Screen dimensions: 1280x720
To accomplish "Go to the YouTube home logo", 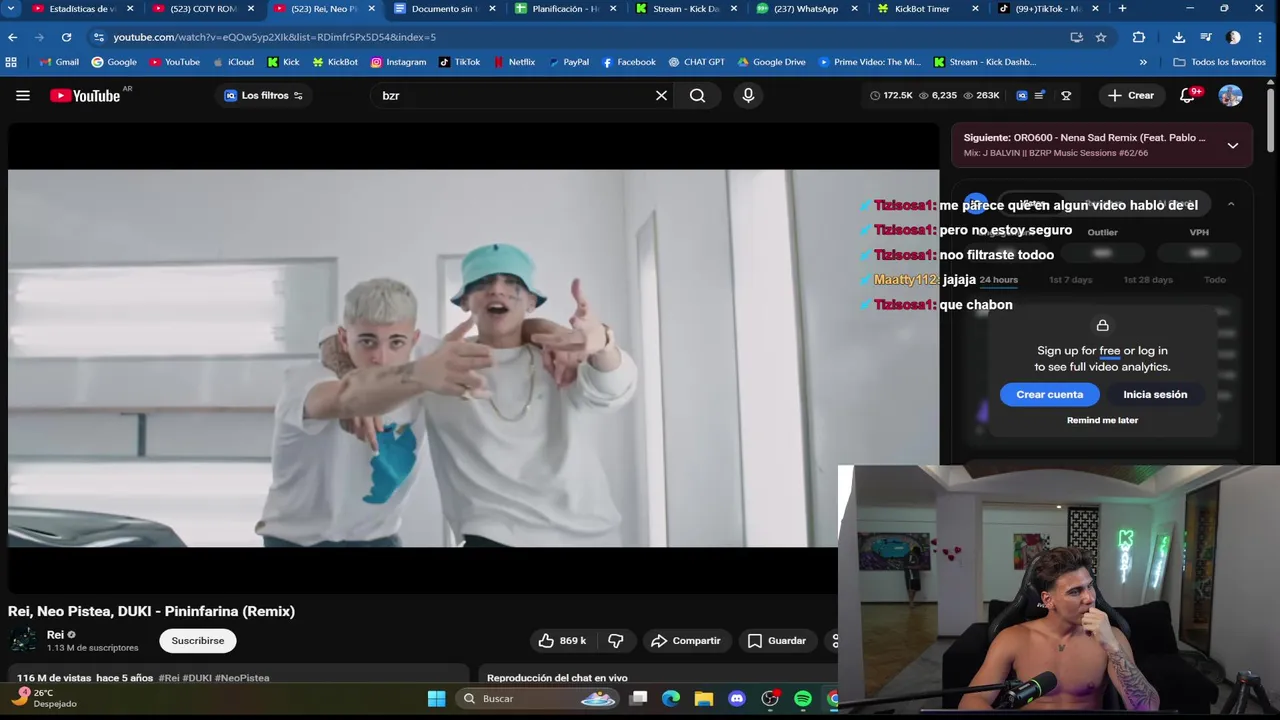I will (x=85, y=95).
